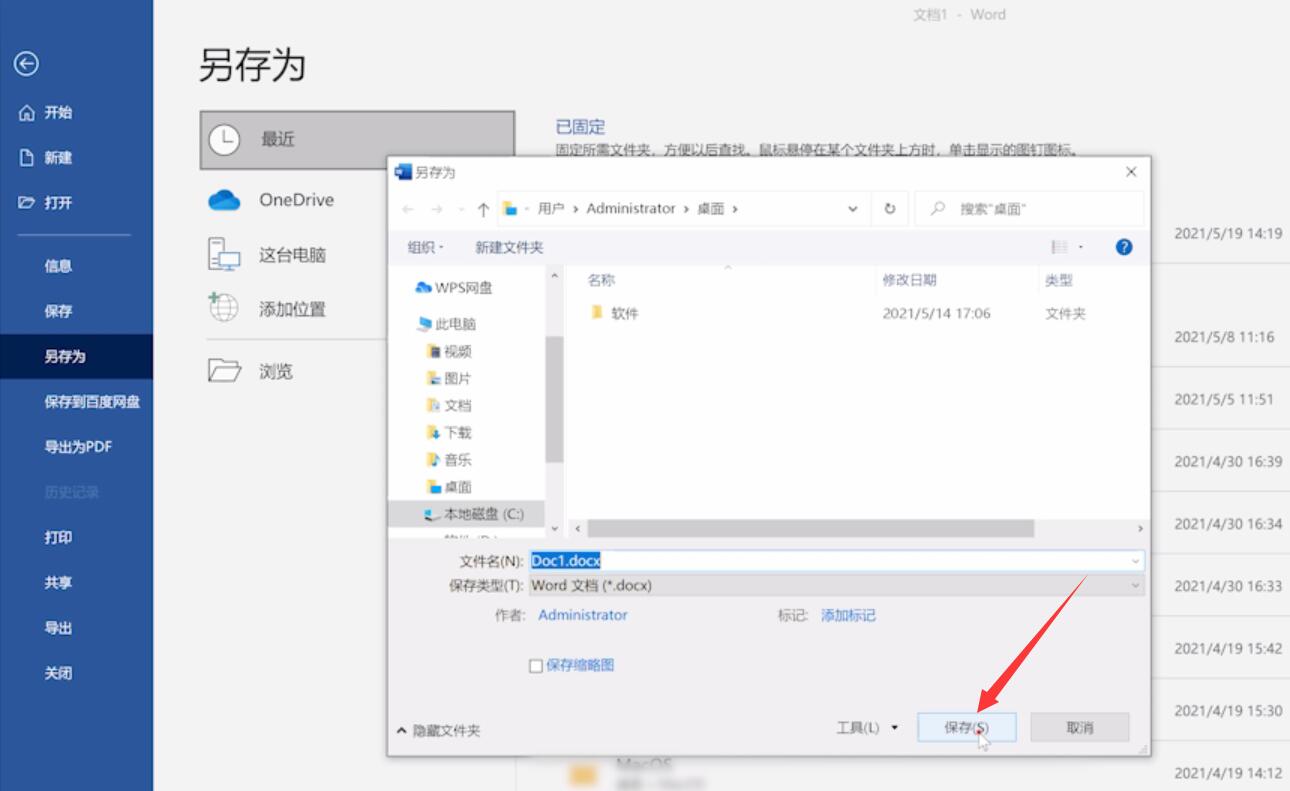The image size is (1290, 791).
Task: Click the 作者 Administrator link
Action: tap(583, 615)
